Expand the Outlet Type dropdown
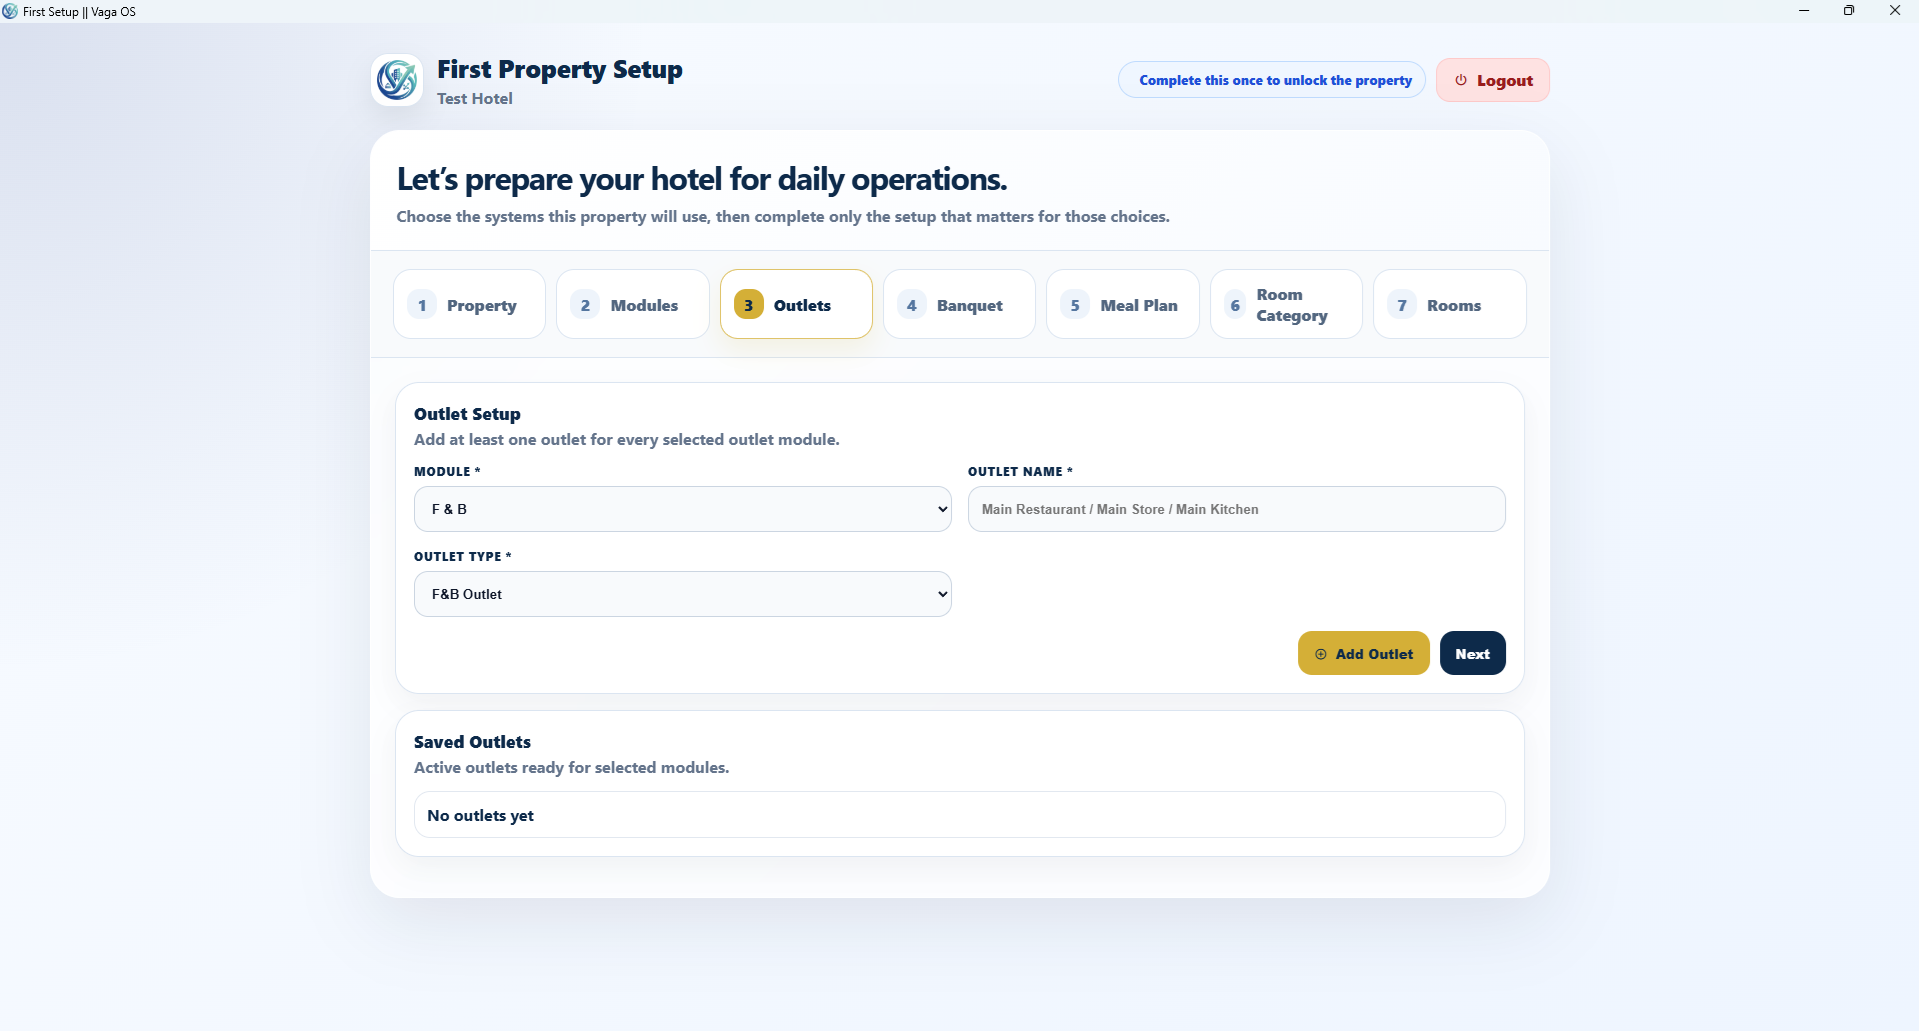 coord(683,594)
